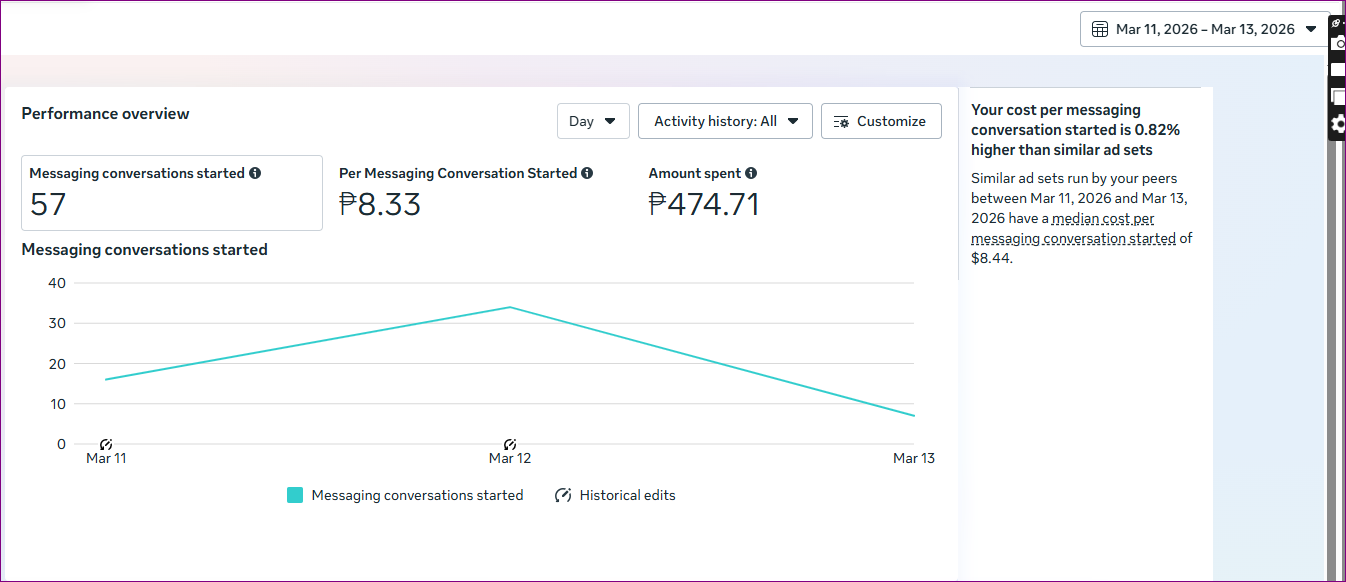Click the chart line peak at Mar 12
Screen dimensions: 1346x582
[510, 307]
